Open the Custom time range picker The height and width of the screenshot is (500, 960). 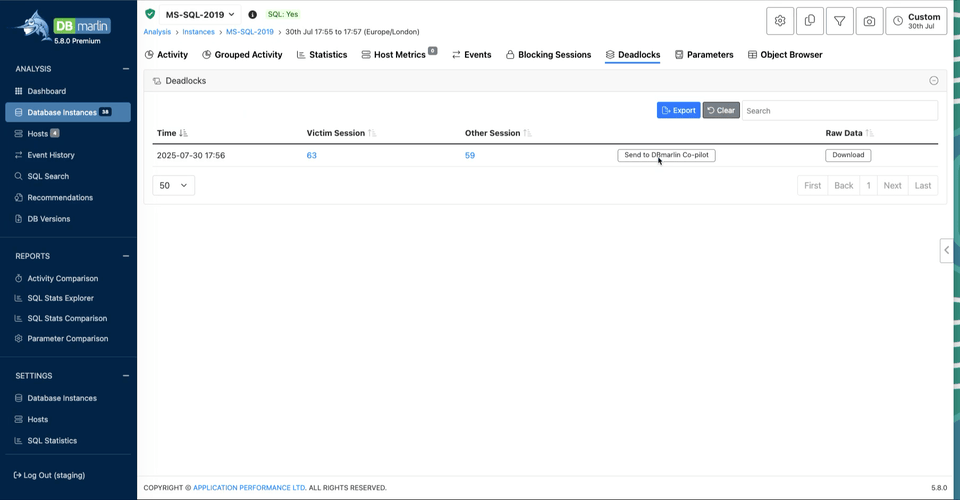(916, 21)
